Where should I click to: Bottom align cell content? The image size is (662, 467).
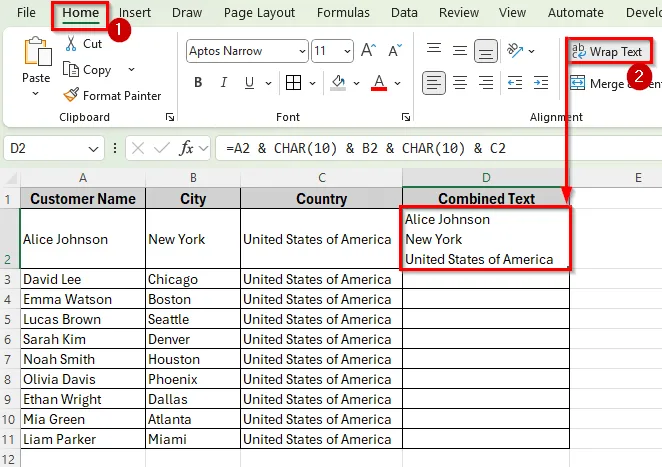486,51
